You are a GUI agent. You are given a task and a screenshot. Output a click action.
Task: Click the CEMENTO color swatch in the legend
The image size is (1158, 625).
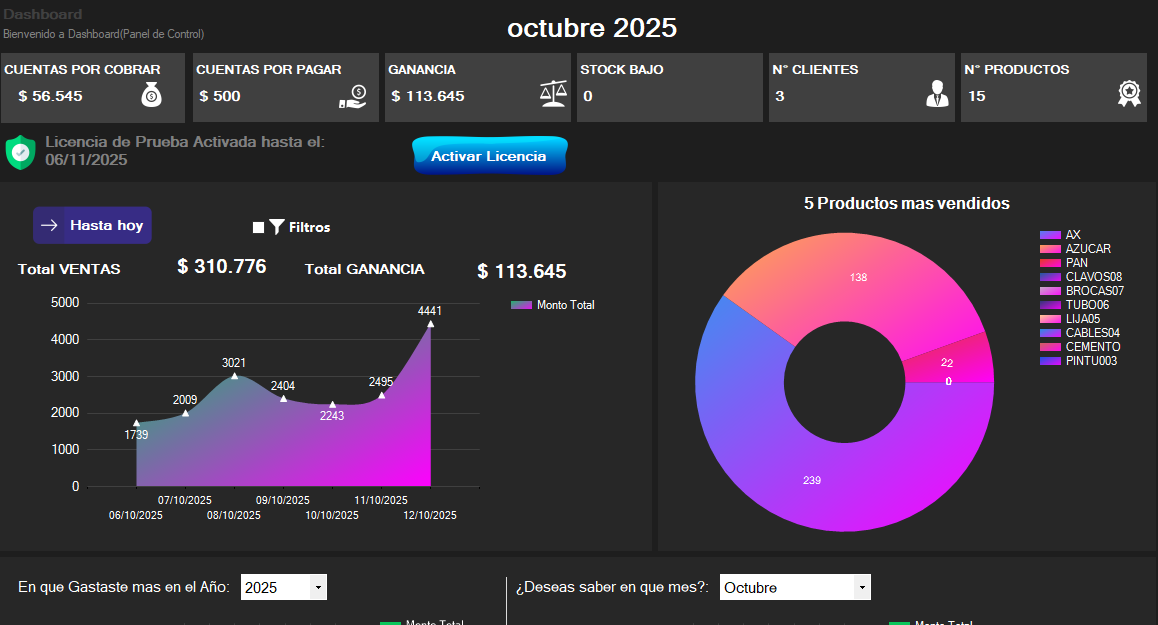[x=1050, y=346]
